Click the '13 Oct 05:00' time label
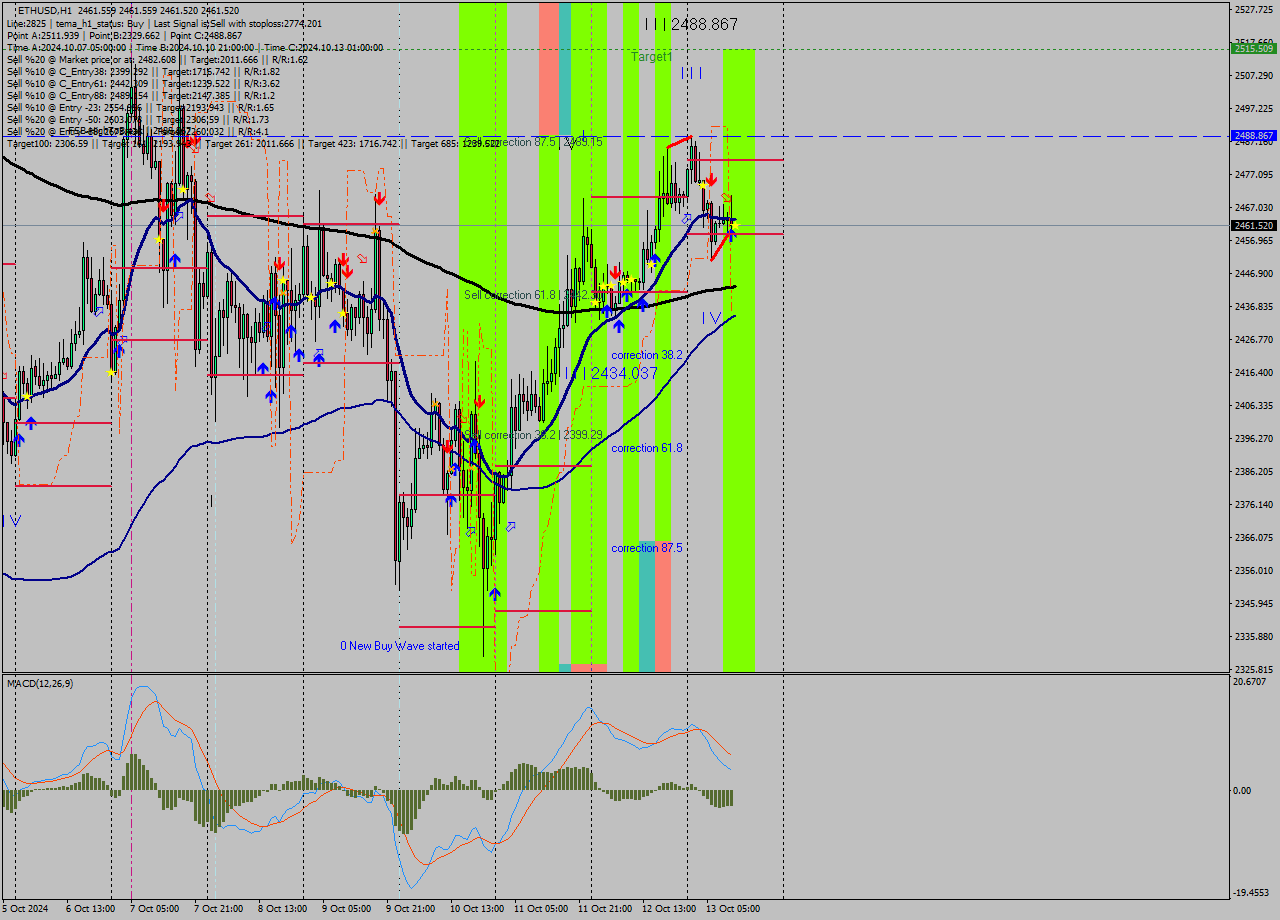The height and width of the screenshot is (920, 1280). pyautogui.click(x=732, y=909)
